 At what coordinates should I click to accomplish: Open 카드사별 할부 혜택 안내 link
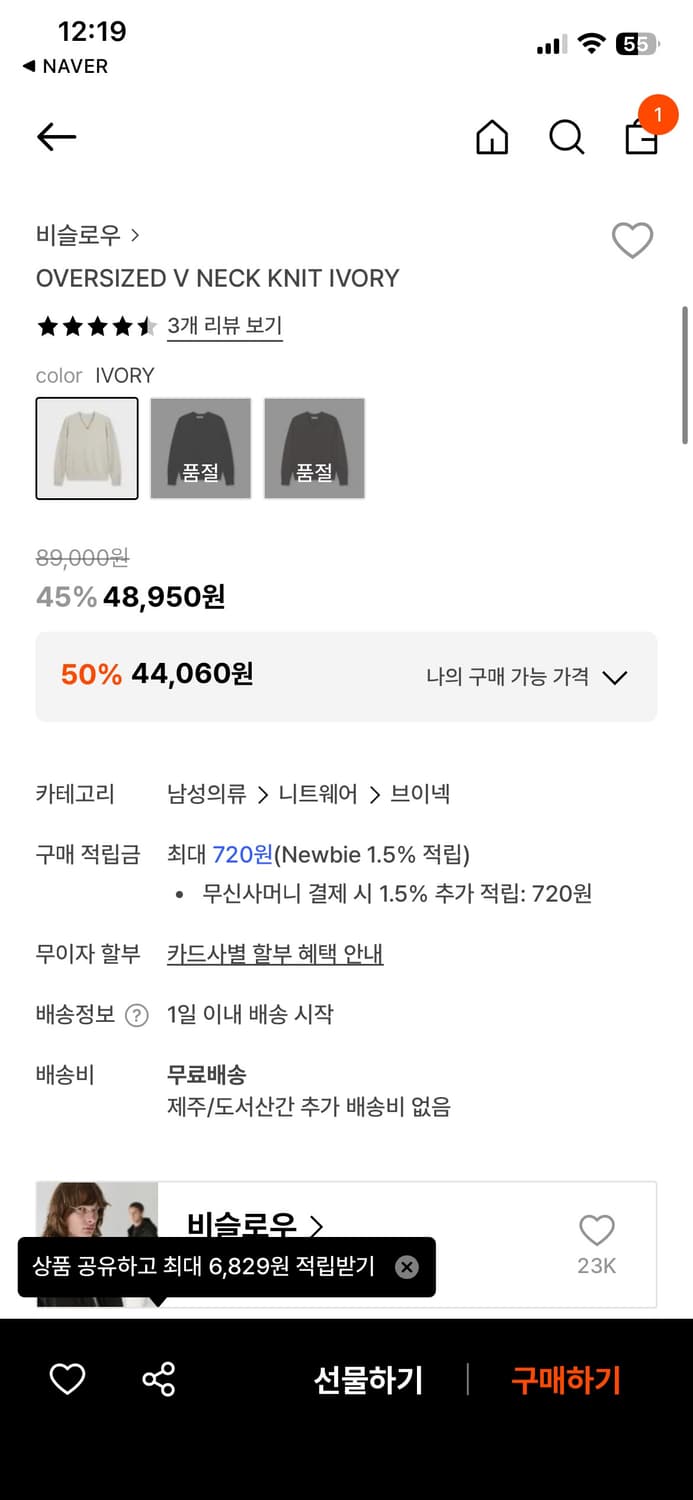275,953
